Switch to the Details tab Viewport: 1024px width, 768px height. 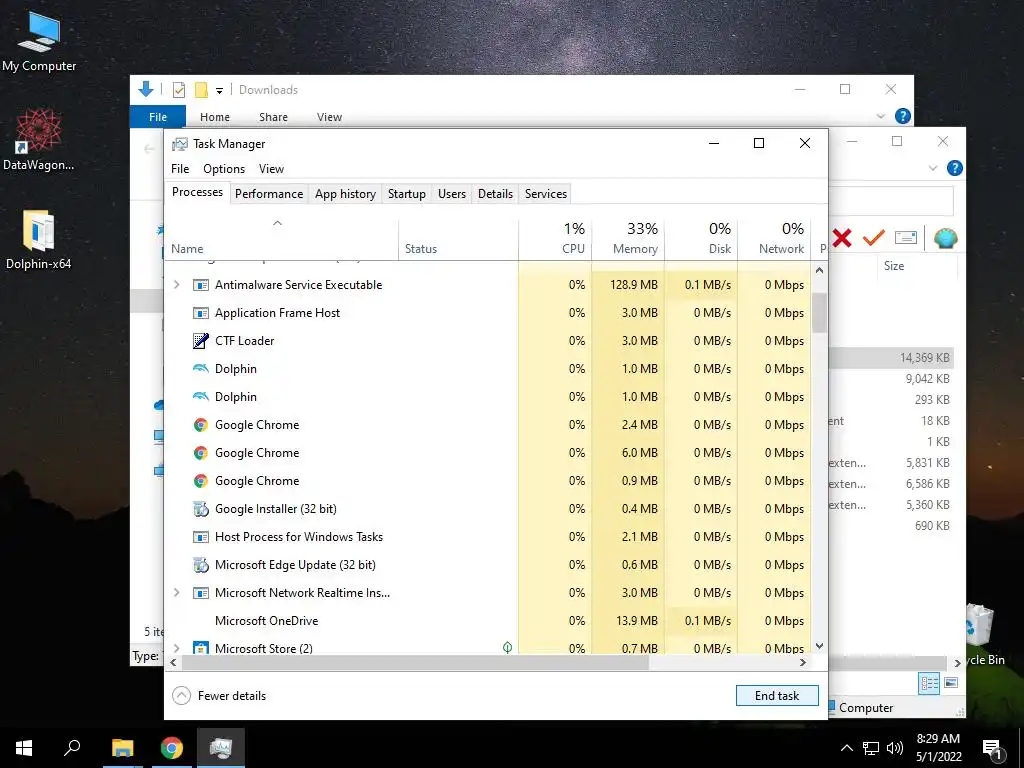point(495,194)
